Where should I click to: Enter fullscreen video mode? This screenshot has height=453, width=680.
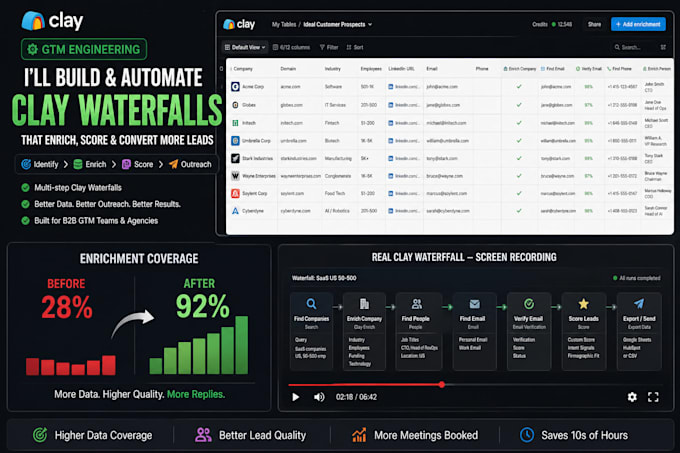(653, 397)
